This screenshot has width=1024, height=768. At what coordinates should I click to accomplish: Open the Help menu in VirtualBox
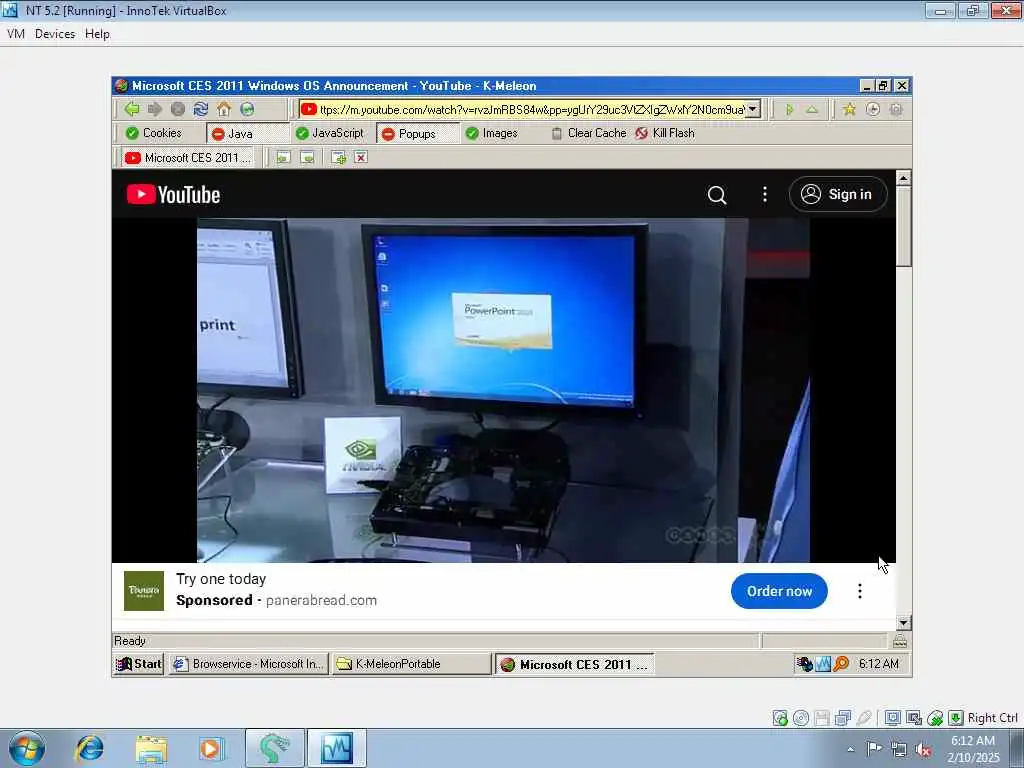click(x=97, y=34)
